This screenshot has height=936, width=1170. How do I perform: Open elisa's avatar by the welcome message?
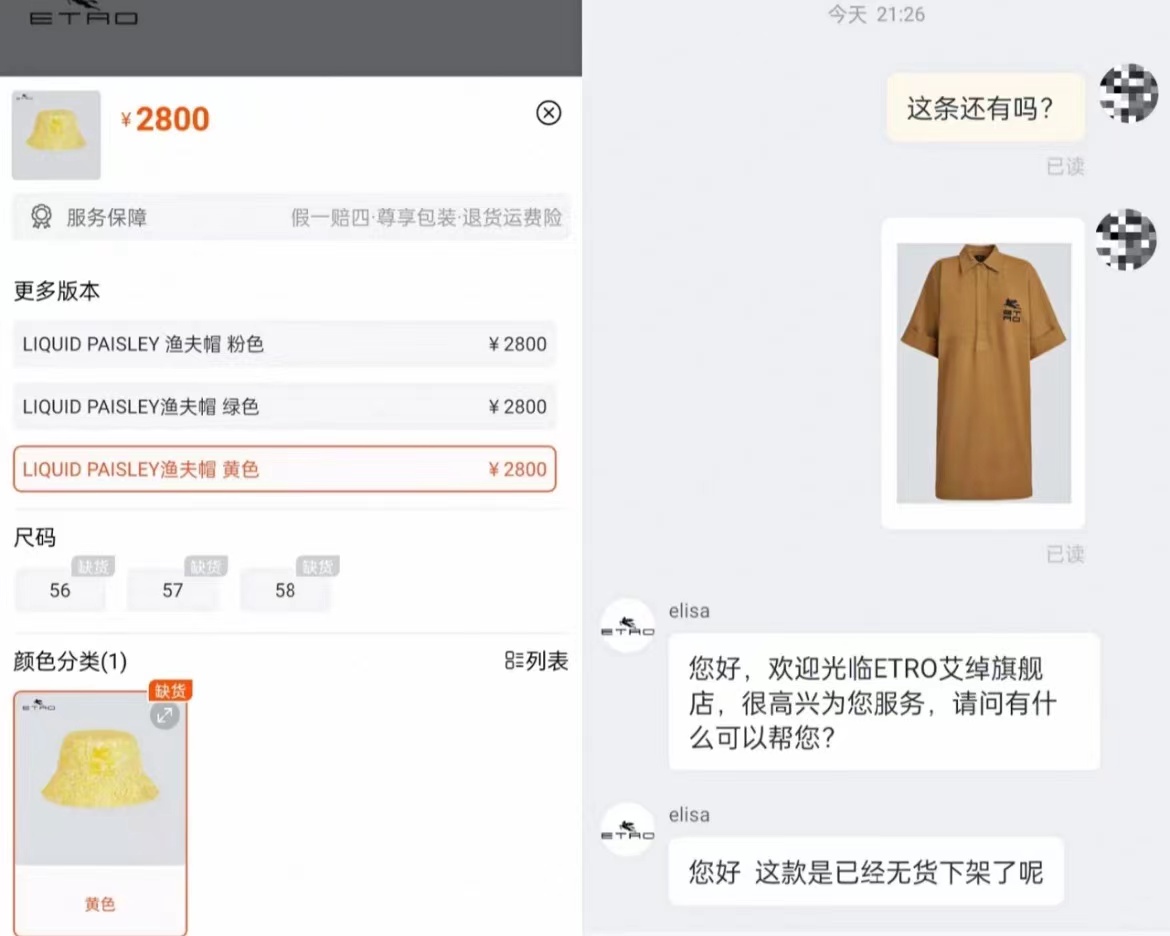point(628,627)
